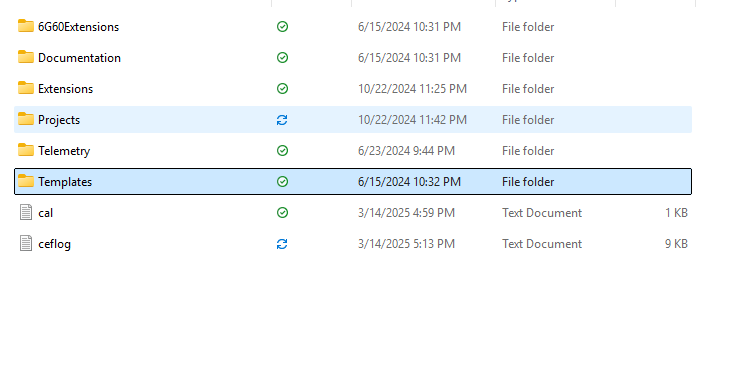Select the Telemetry folder icon
The width and height of the screenshot is (745, 365).
[26, 150]
